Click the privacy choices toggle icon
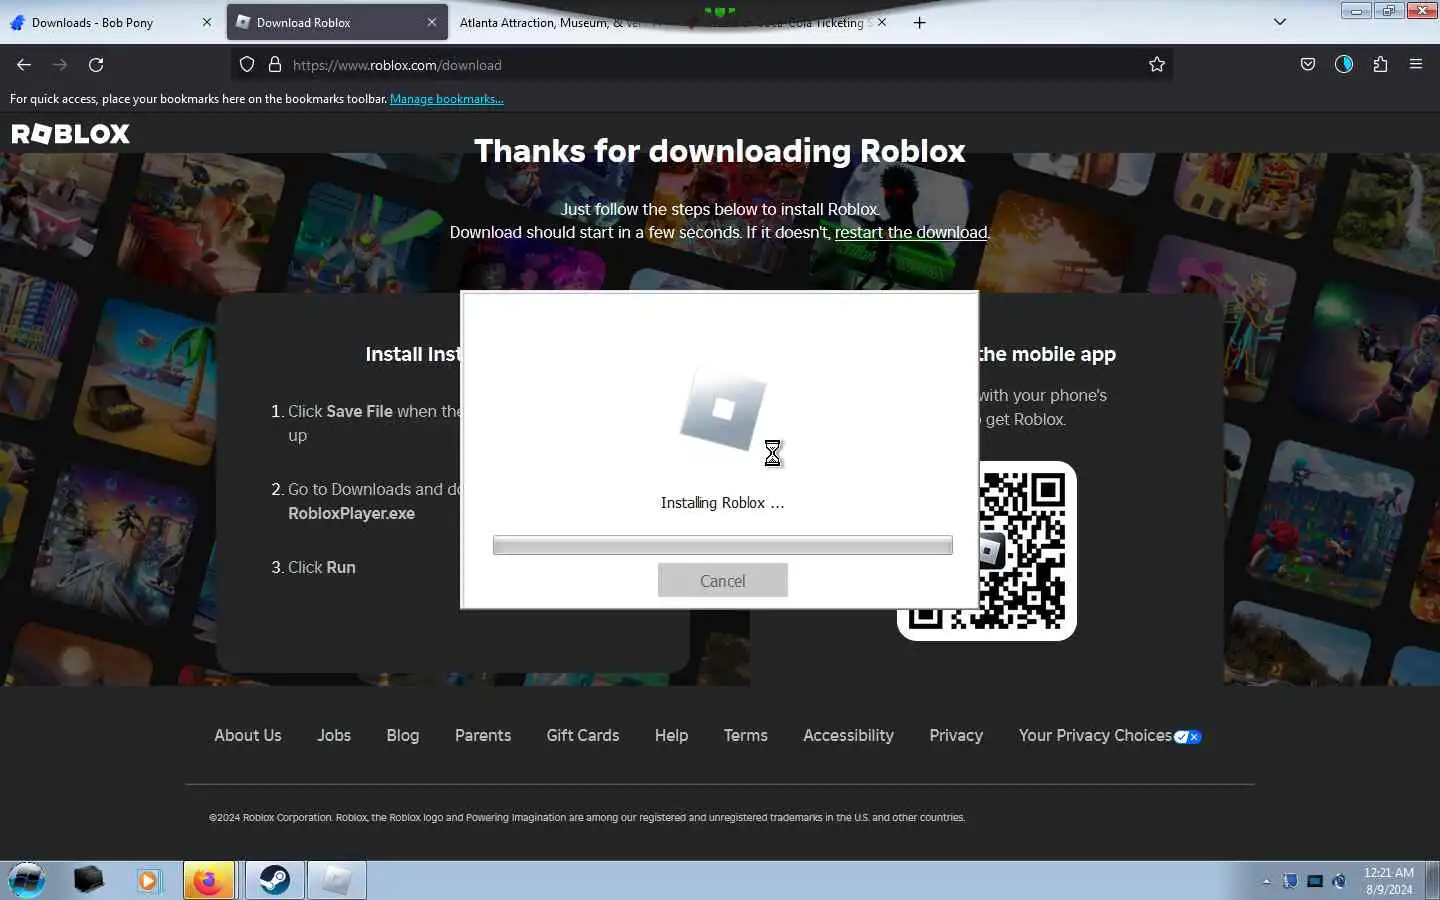The width and height of the screenshot is (1440, 900). (x=1188, y=737)
